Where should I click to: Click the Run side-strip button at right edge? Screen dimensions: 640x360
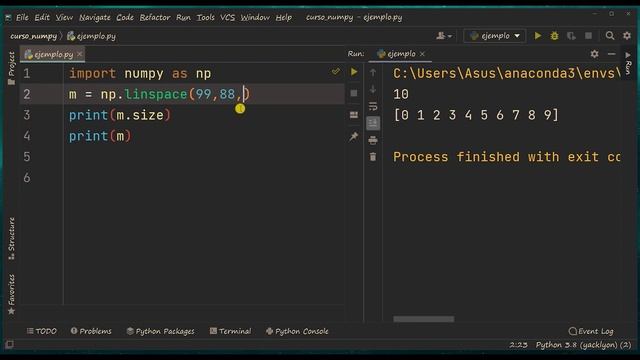point(628,64)
